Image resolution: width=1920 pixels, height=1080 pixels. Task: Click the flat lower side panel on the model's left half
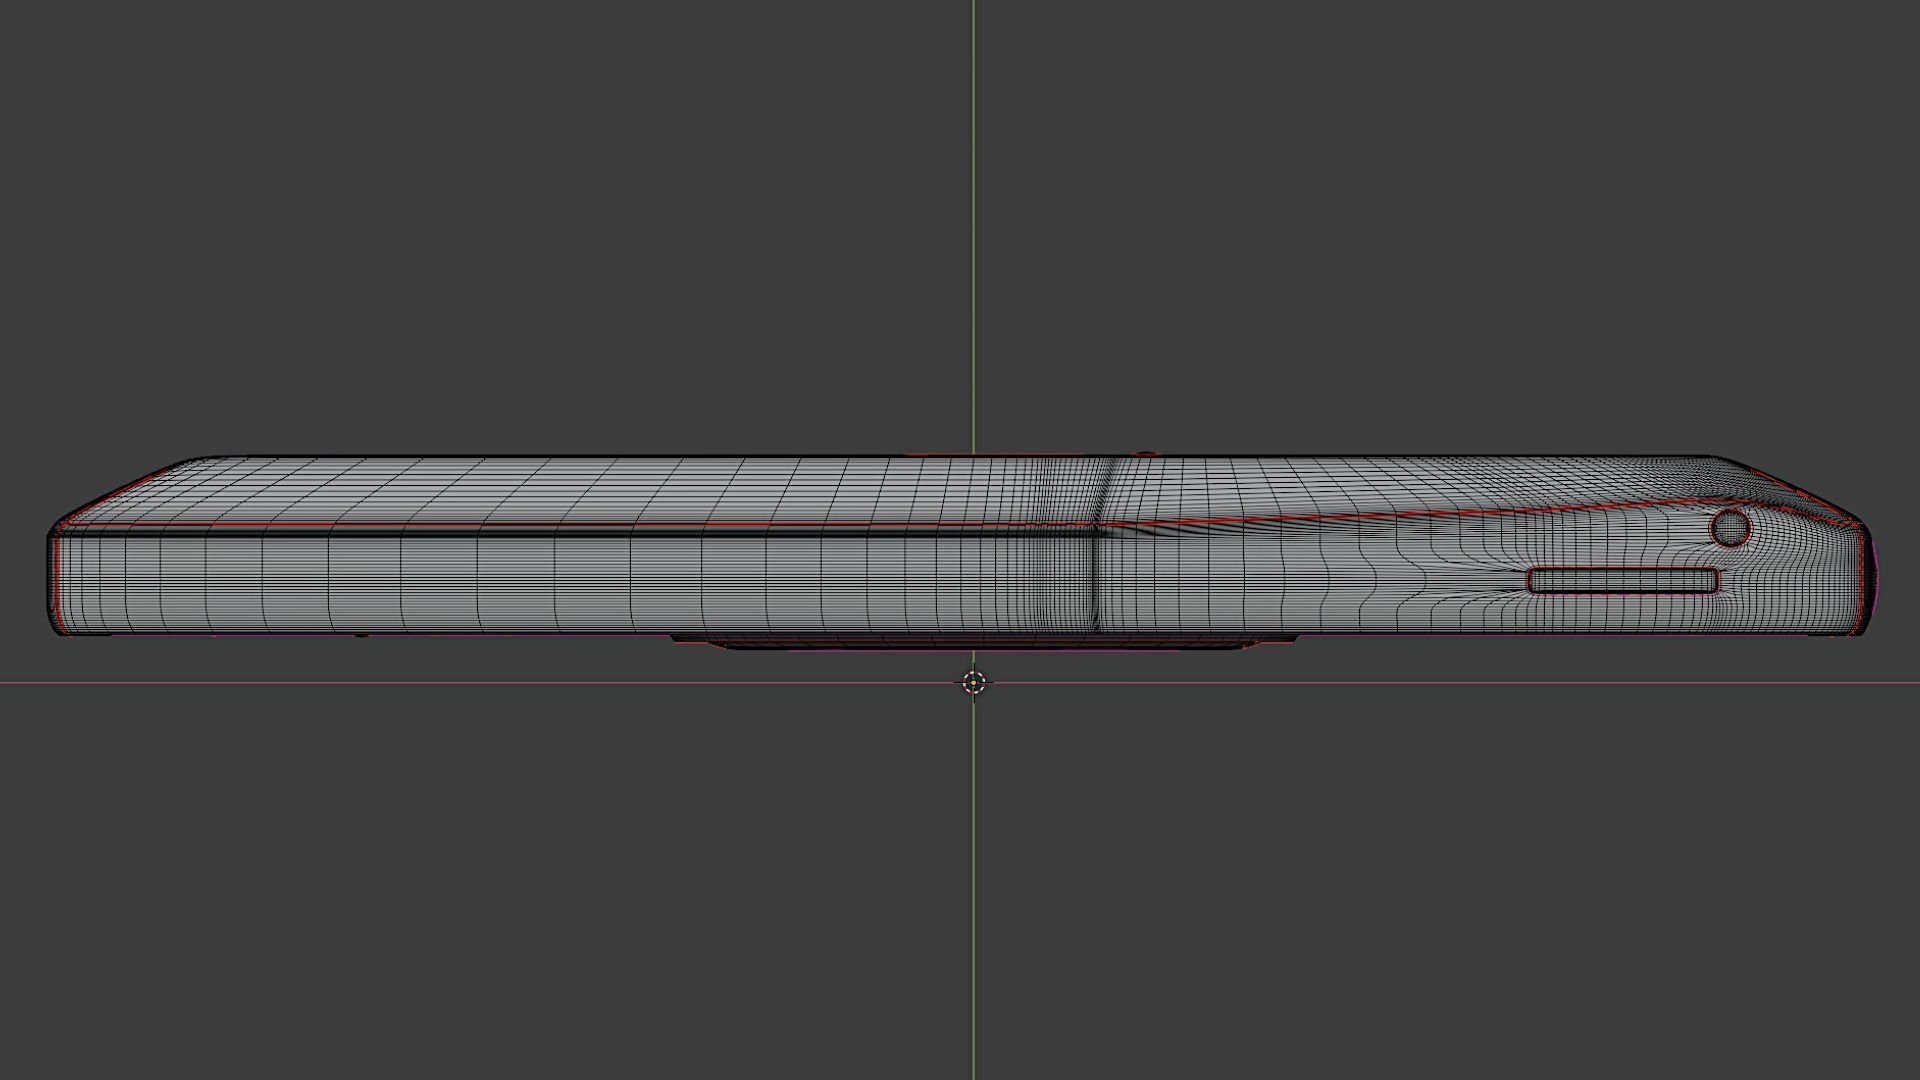500,585
